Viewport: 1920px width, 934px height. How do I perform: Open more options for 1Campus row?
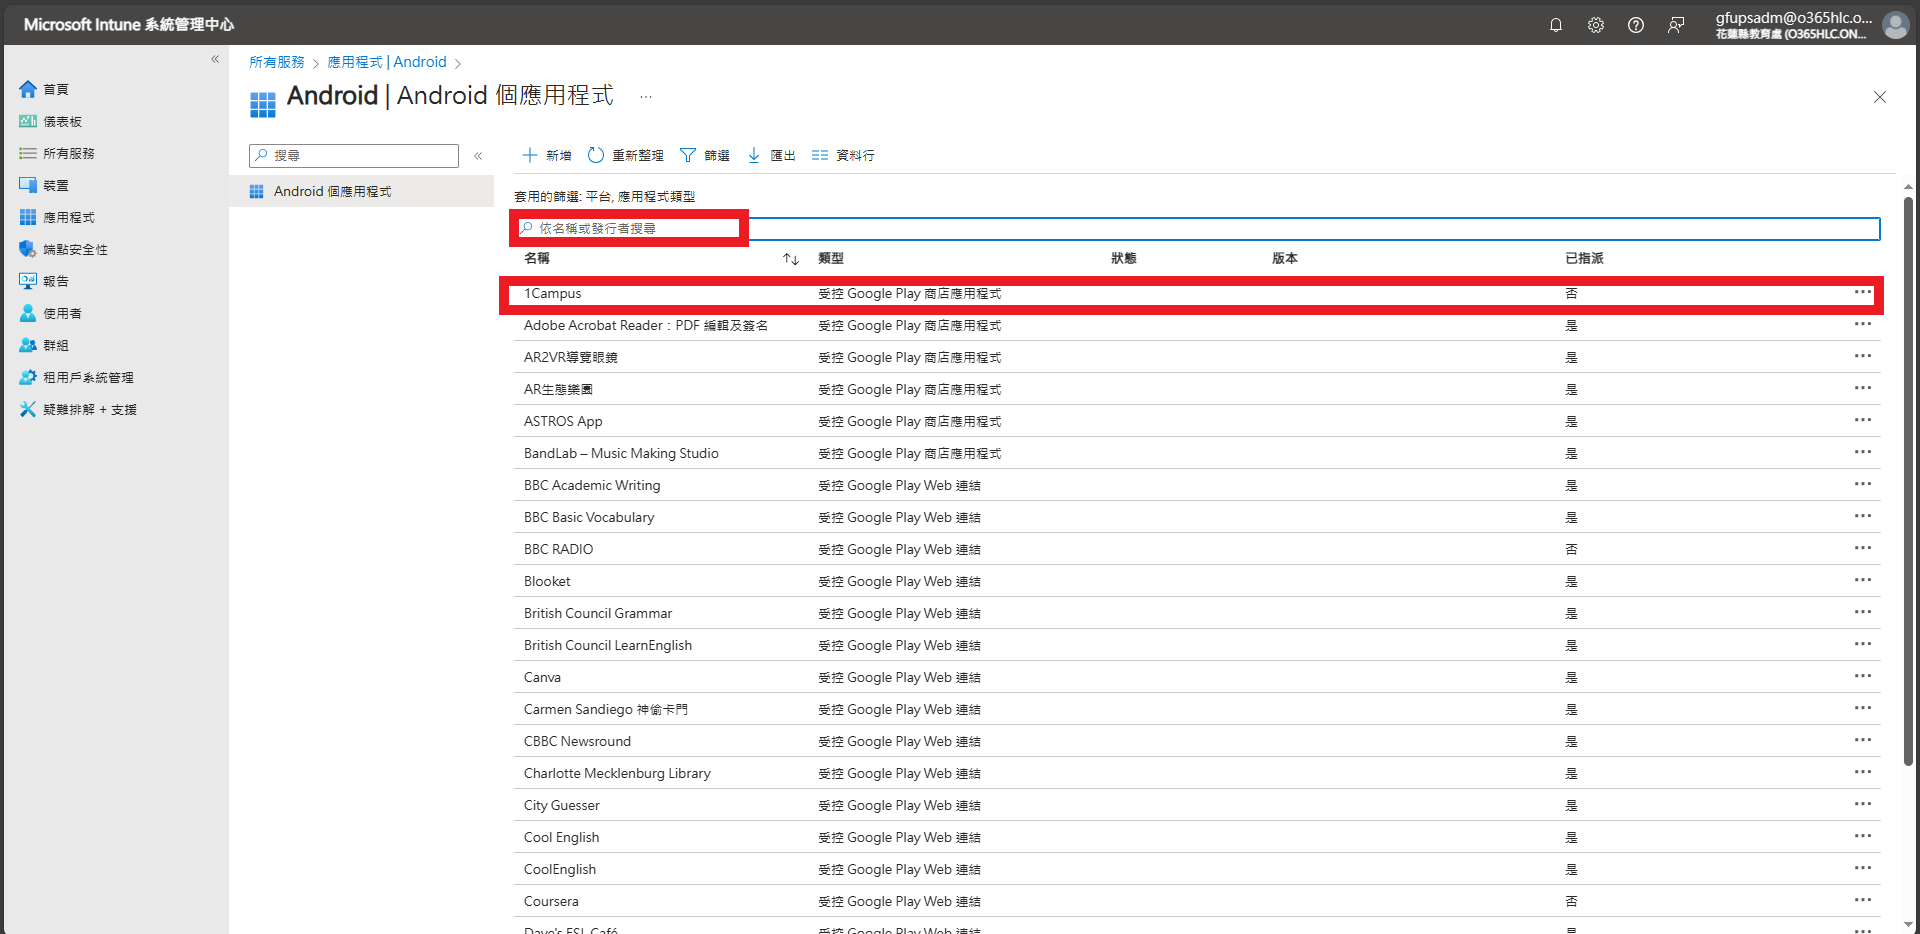coord(1862,293)
